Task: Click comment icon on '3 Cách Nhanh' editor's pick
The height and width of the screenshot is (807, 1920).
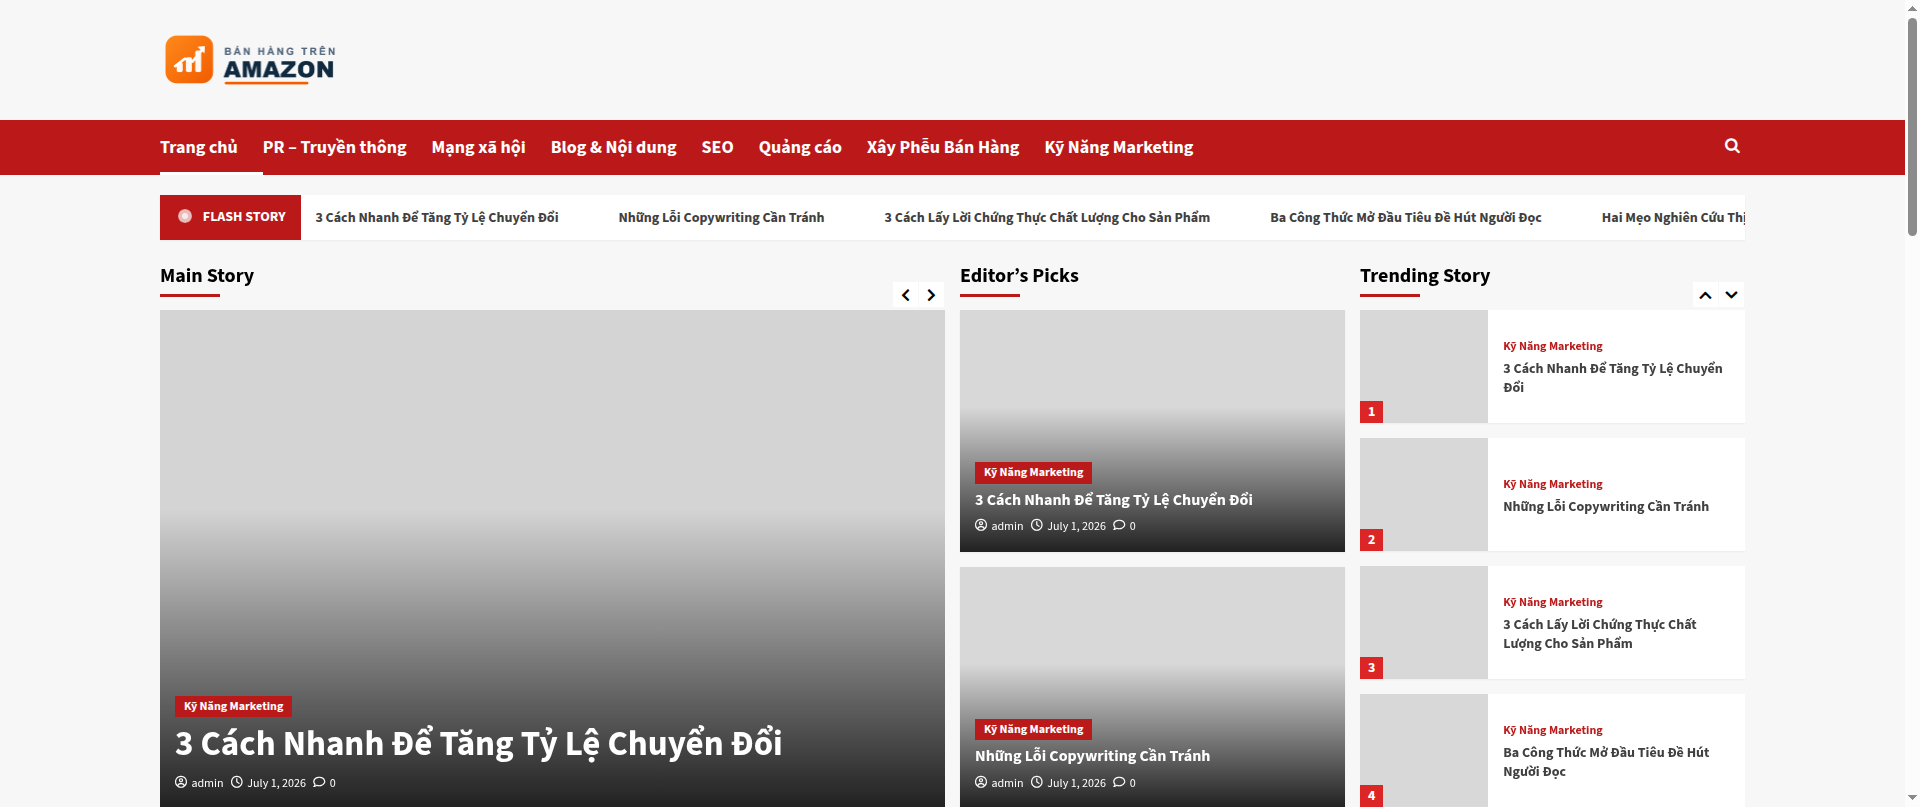Action: (x=1119, y=525)
